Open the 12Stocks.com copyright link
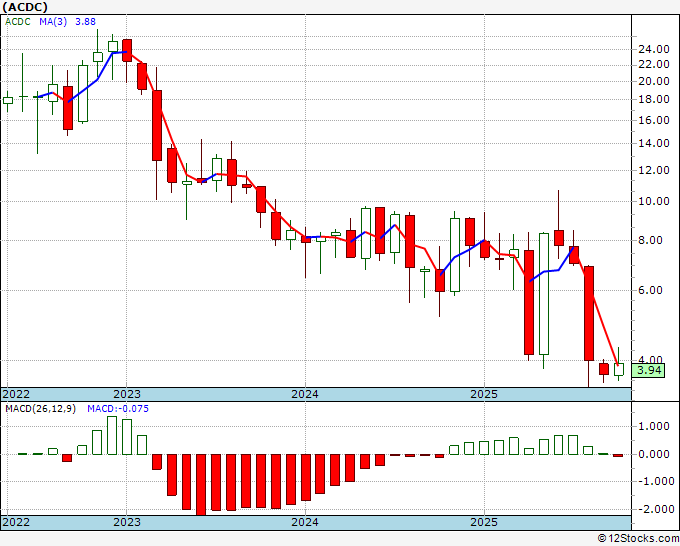This screenshot has height=546, width=680. 638,539
